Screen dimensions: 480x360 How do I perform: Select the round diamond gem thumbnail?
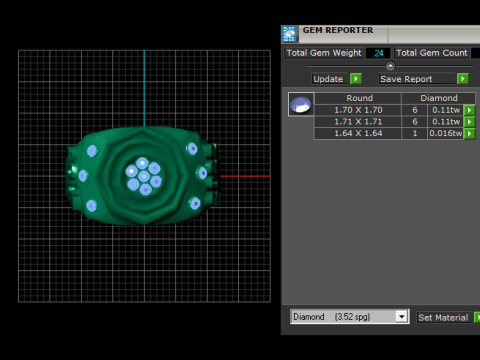301,104
